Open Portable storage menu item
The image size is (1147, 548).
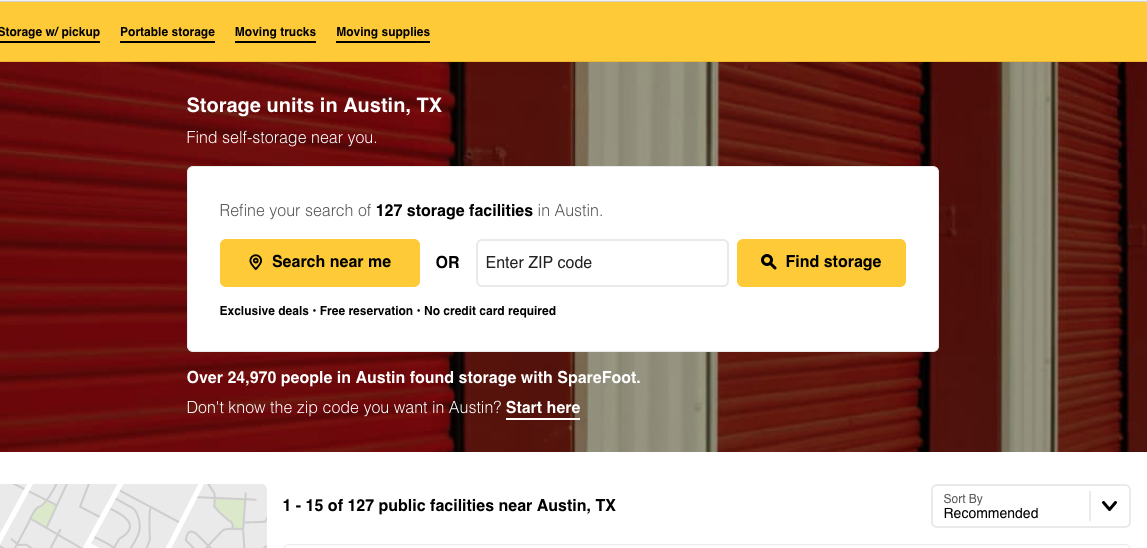[168, 32]
